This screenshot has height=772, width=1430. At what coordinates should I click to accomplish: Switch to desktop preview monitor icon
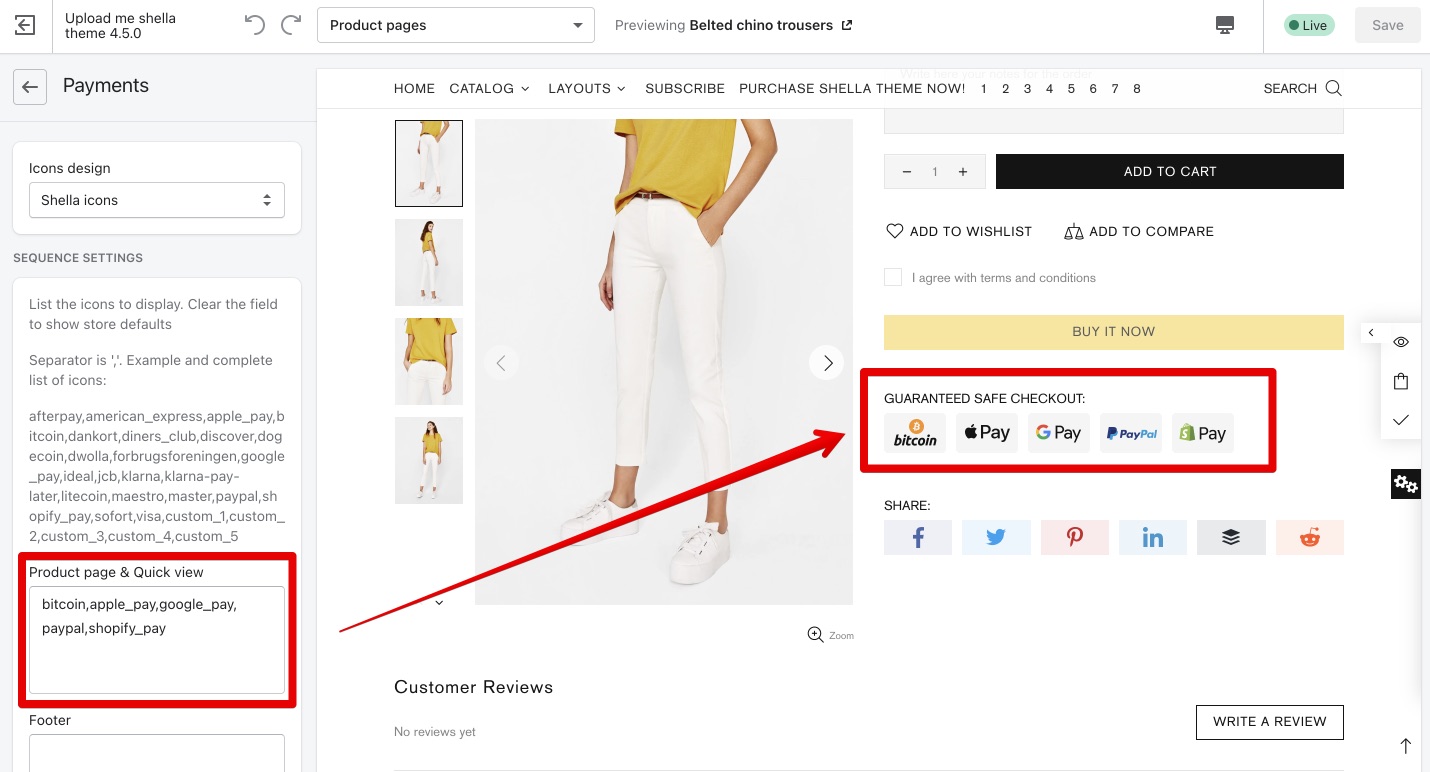(1225, 25)
